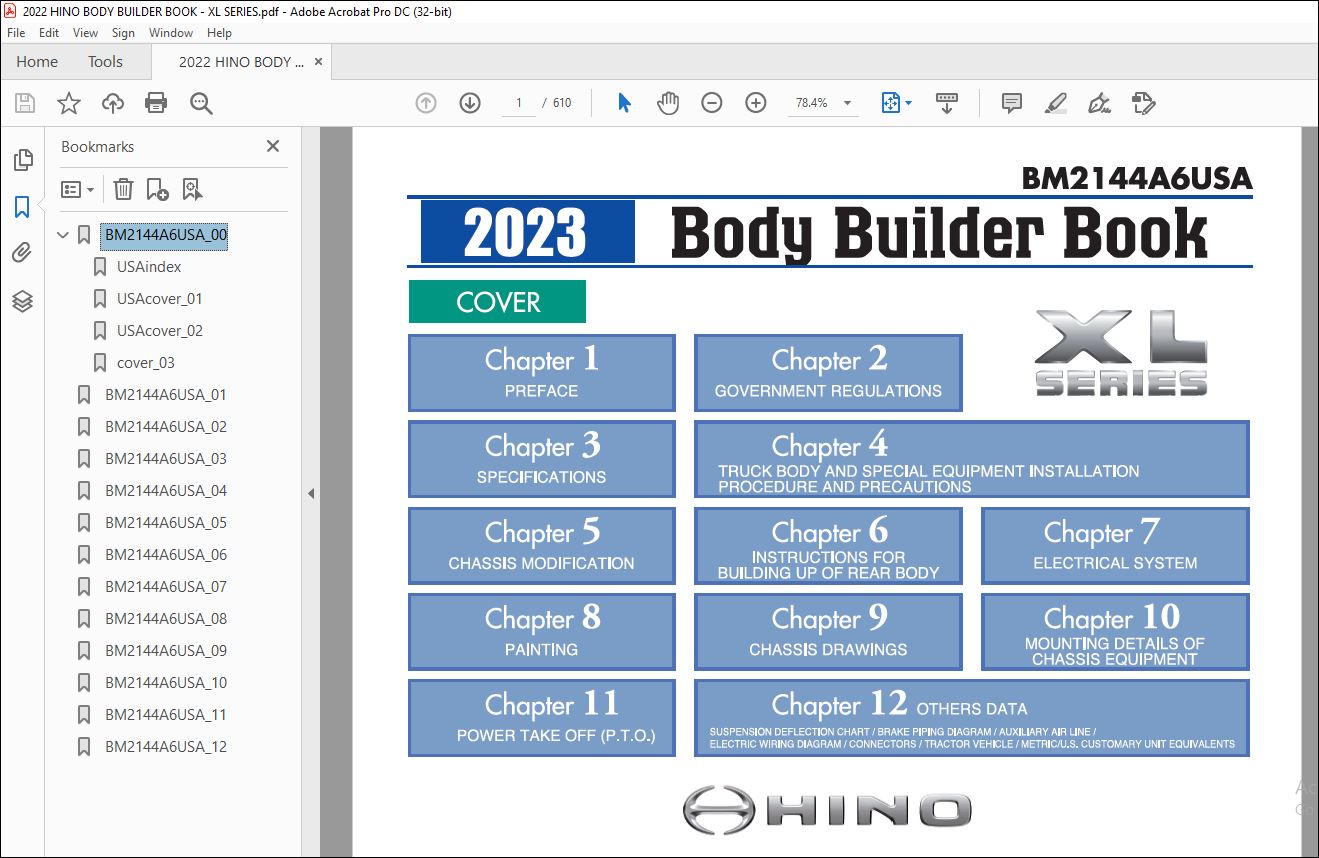Open the Sign menu
The height and width of the screenshot is (858, 1319).
pos(123,33)
